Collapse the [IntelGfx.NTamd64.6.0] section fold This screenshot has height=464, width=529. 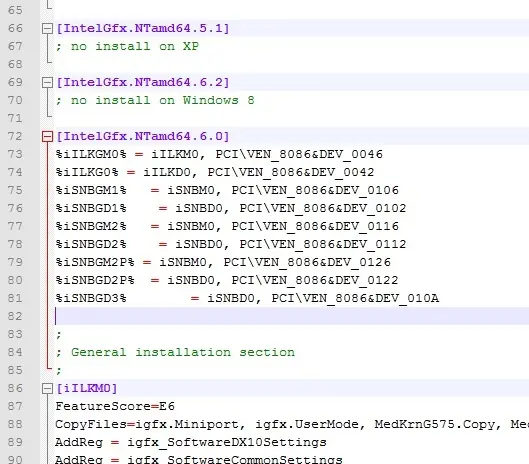47,137
